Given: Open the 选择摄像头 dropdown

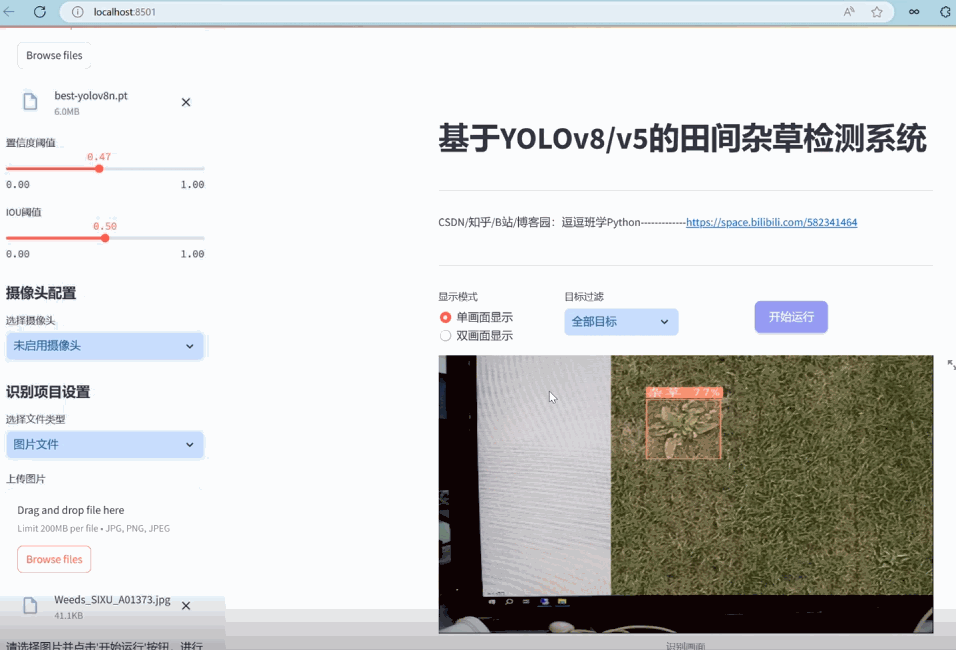Looking at the screenshot, I should (104, 345).
